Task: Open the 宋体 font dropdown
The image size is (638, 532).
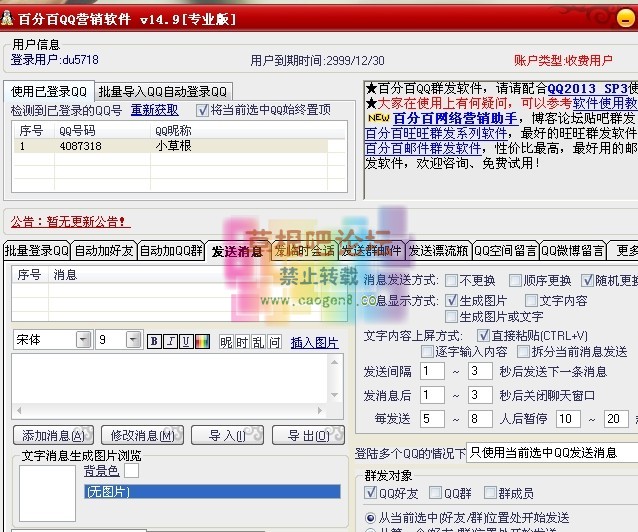Action: (x=84, y=339)
